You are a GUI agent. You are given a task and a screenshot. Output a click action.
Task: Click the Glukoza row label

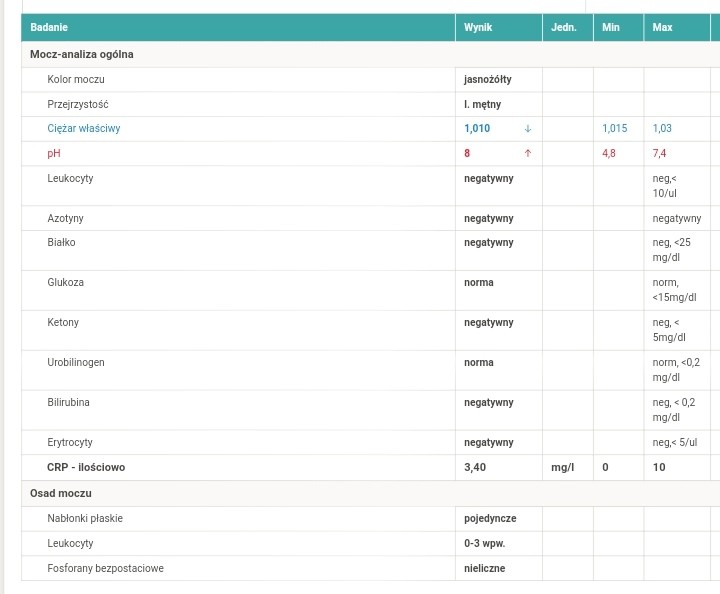[x=66, y=283]
